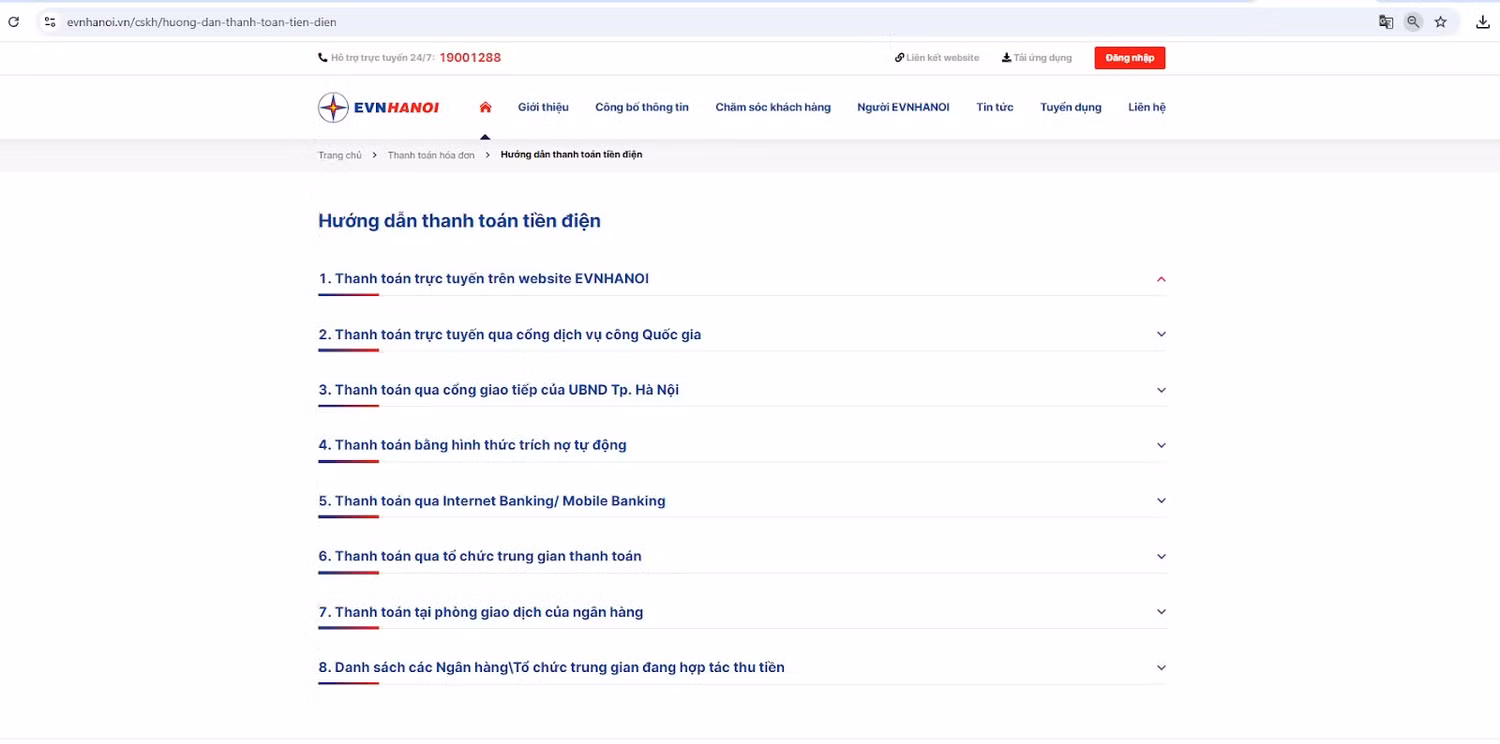
Task: Expand chevron for section 4 trích nợ tự động
Action: [x=1161, y=445]
